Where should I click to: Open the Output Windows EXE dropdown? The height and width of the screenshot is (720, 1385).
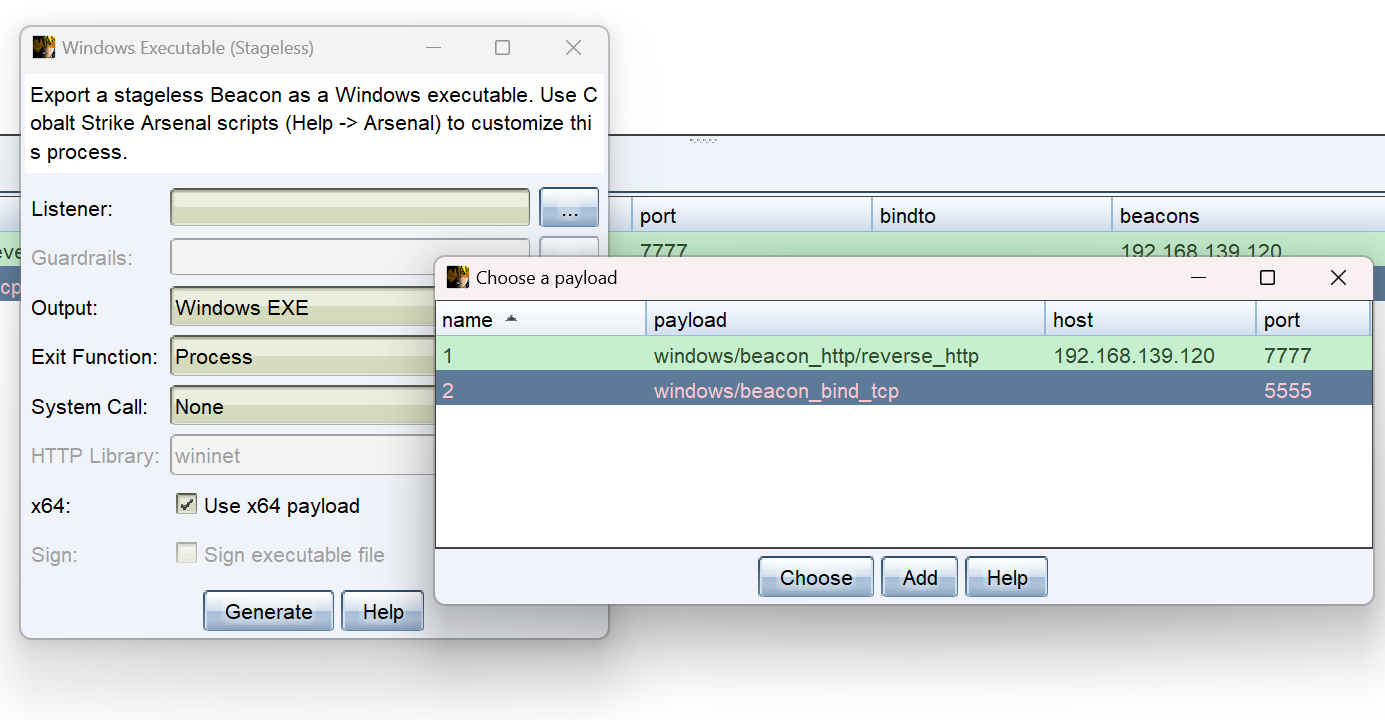coord(302,308)
